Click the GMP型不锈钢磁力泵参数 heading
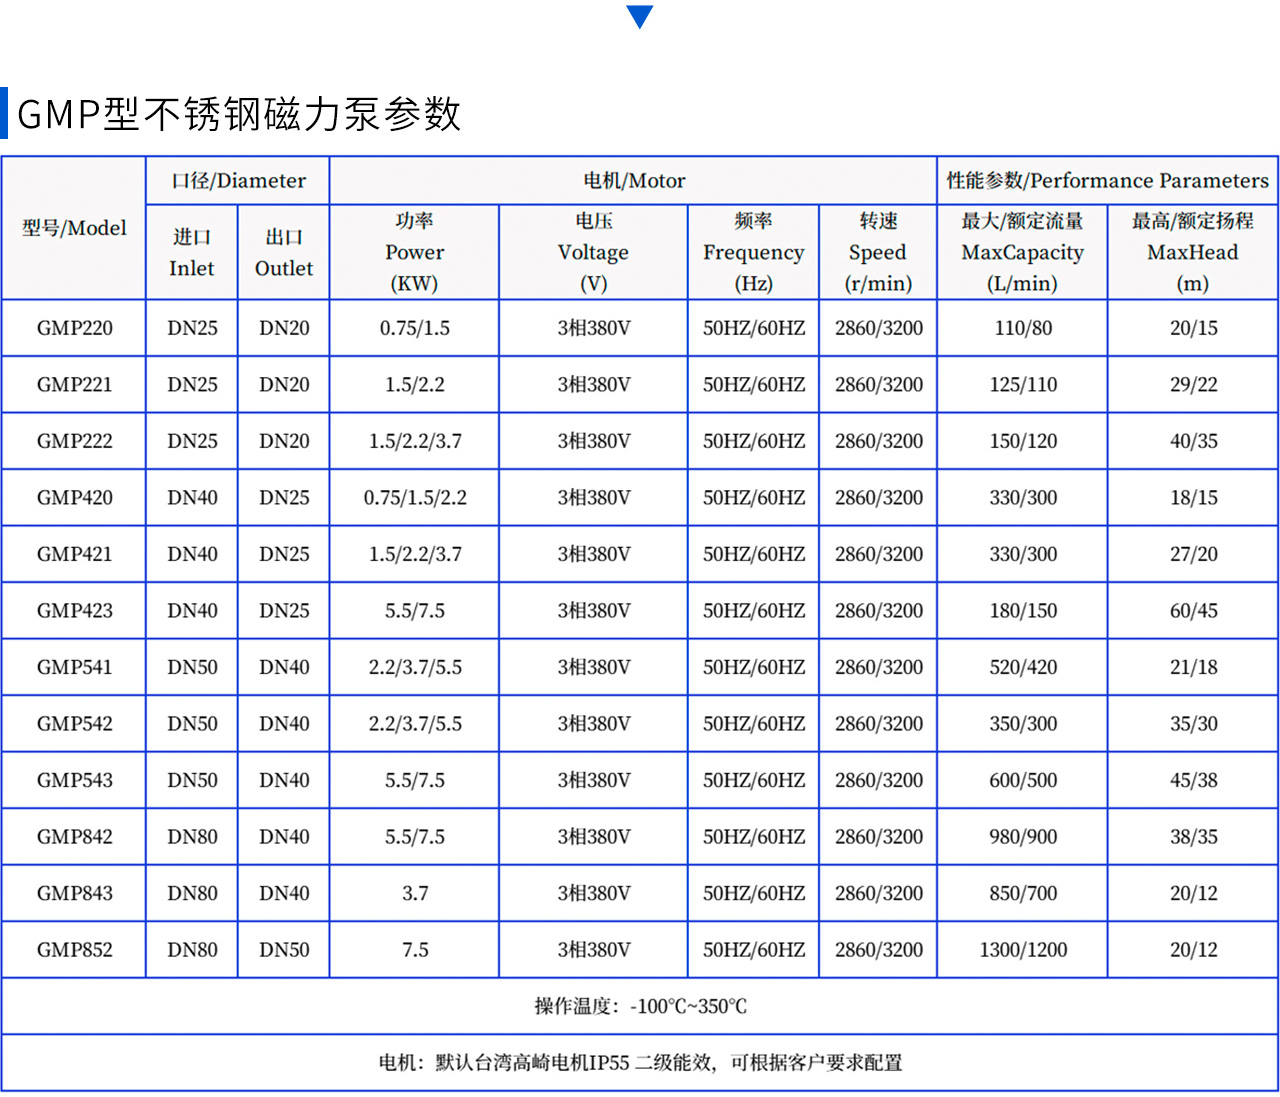This screenshot has width=1280, height=1097. pyautogui.click(x=239, y=114)
